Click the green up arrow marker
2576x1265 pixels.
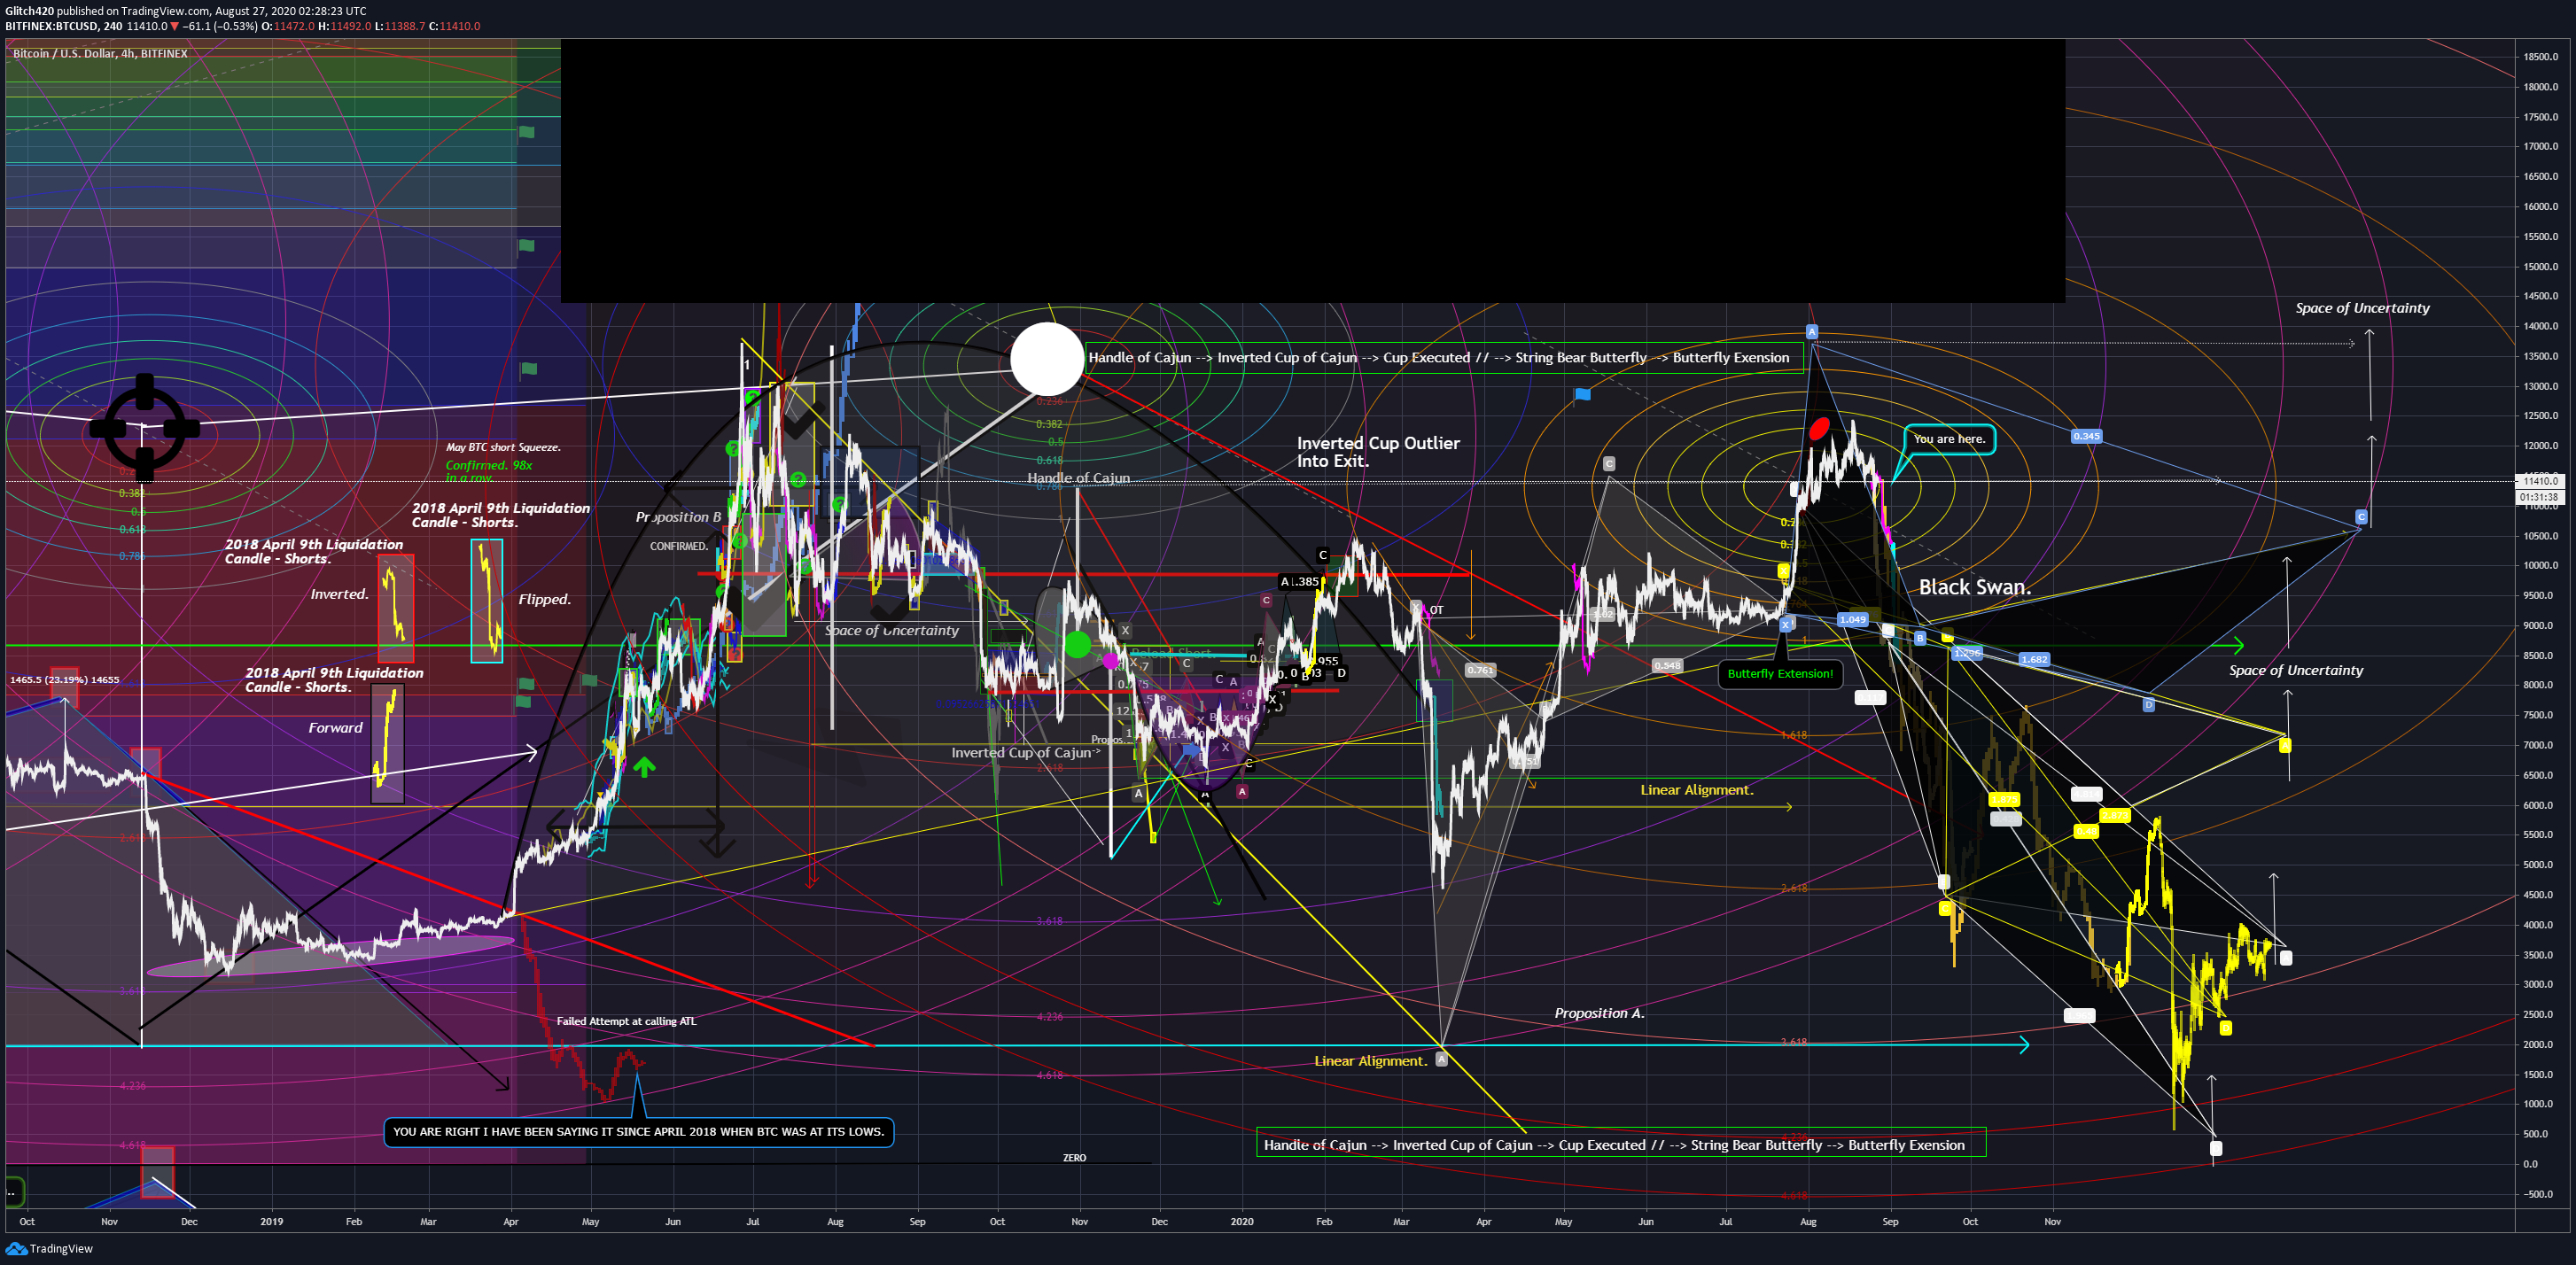click(644, 767)
